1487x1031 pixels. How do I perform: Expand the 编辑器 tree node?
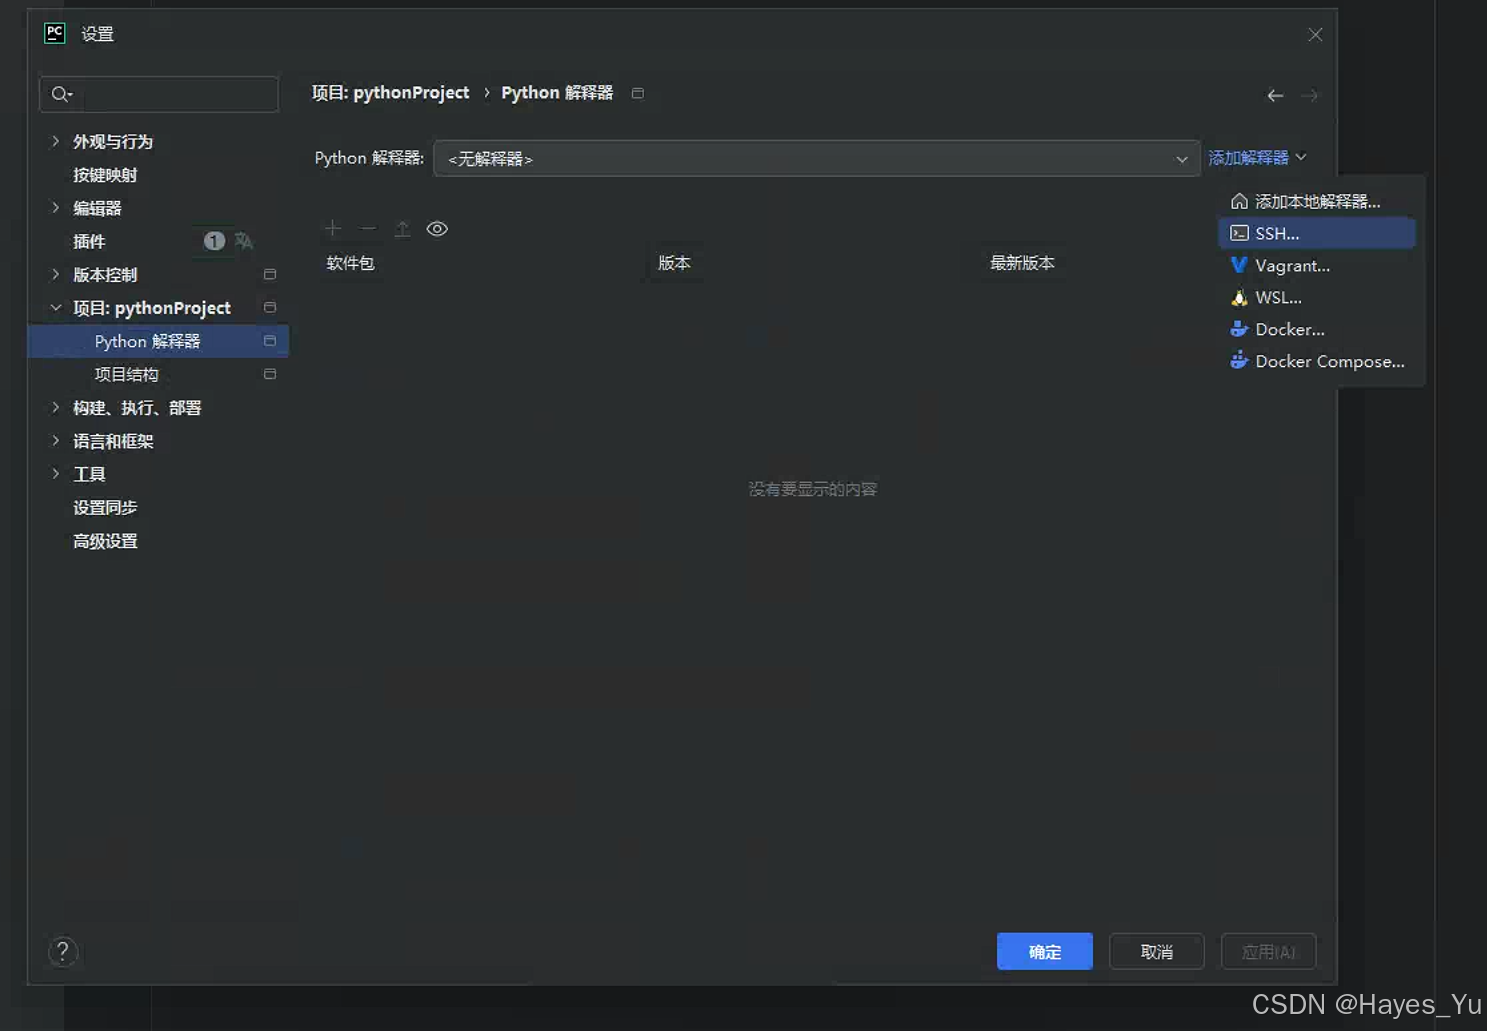[x=55, y=207]
